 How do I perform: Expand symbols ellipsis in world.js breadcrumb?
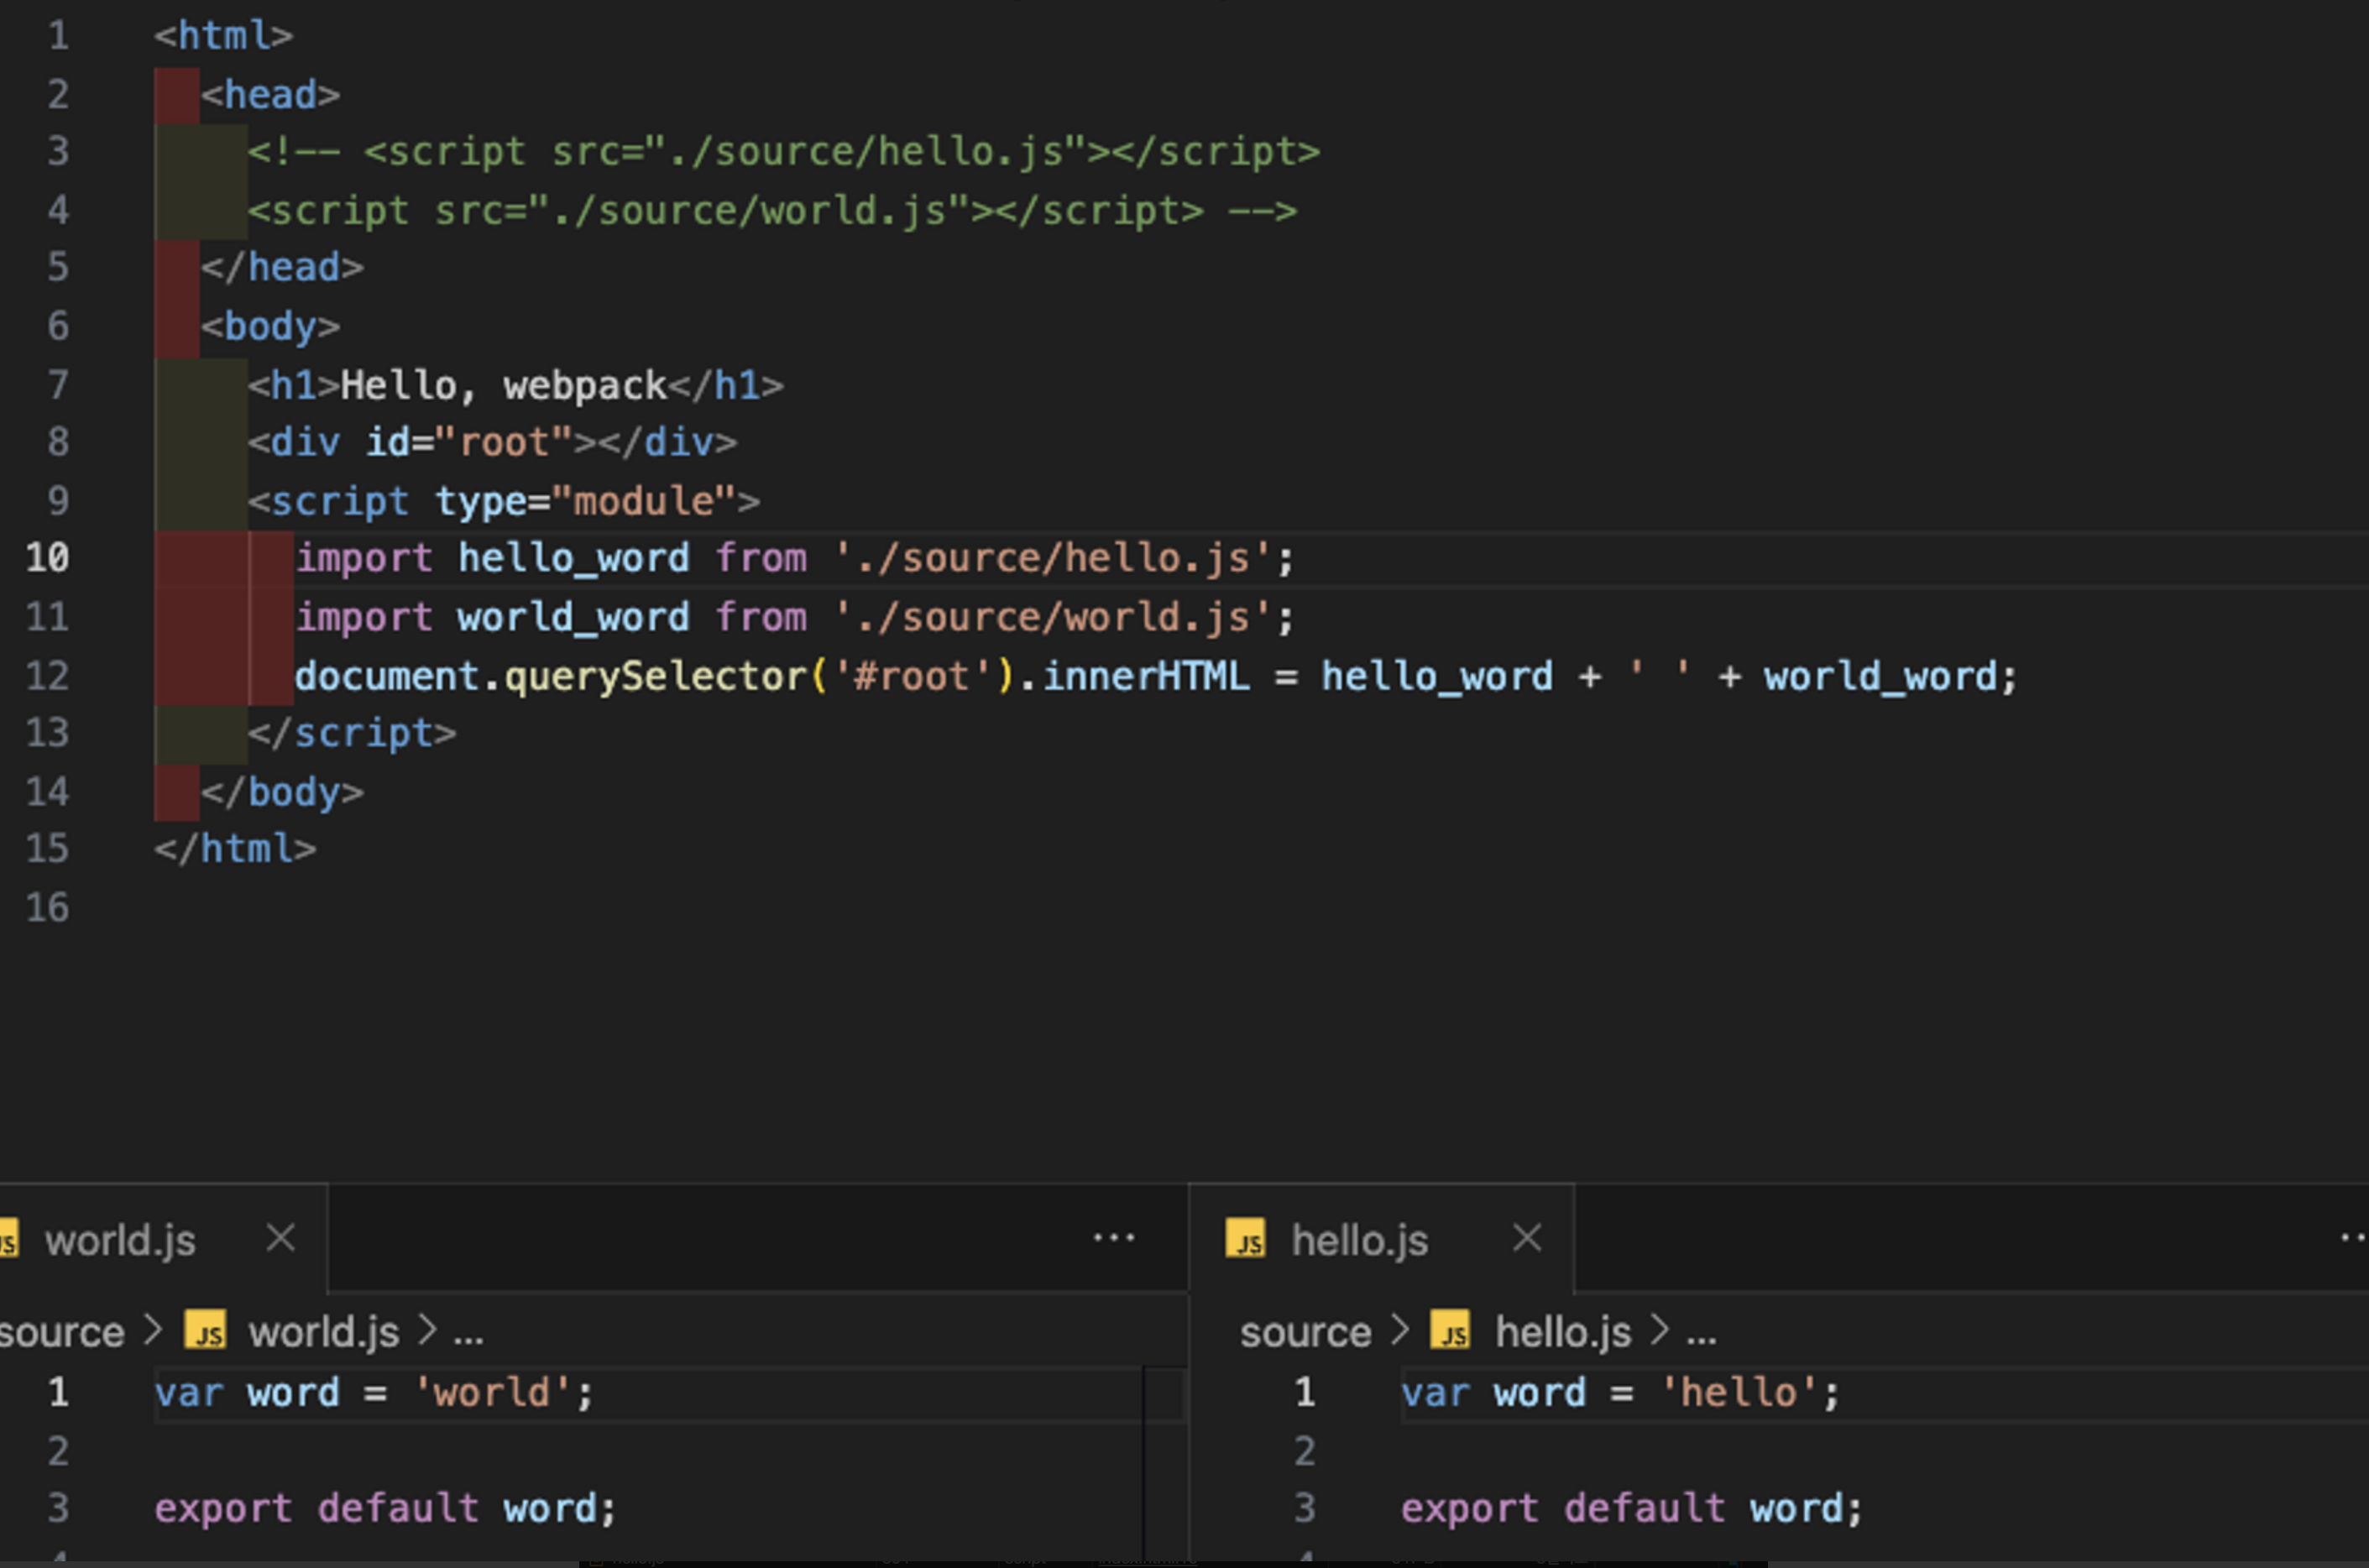468,1334
